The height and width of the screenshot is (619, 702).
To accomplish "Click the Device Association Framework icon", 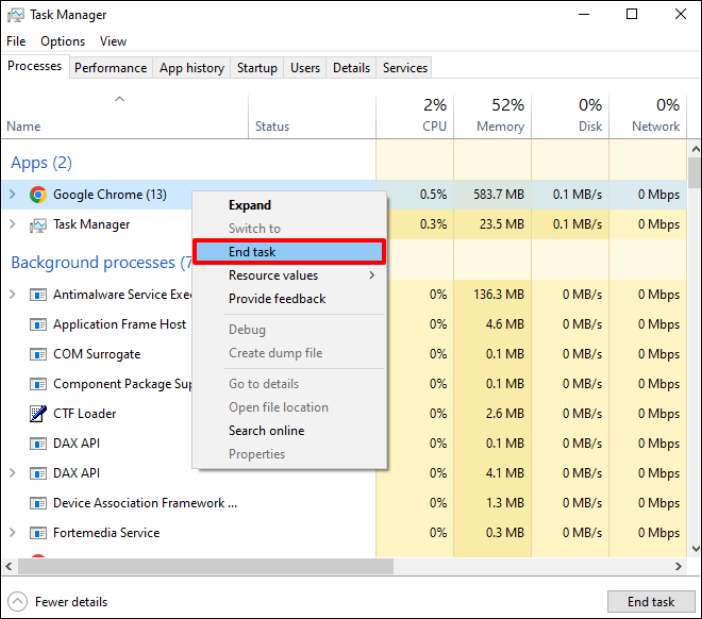I will coord(38,503).
